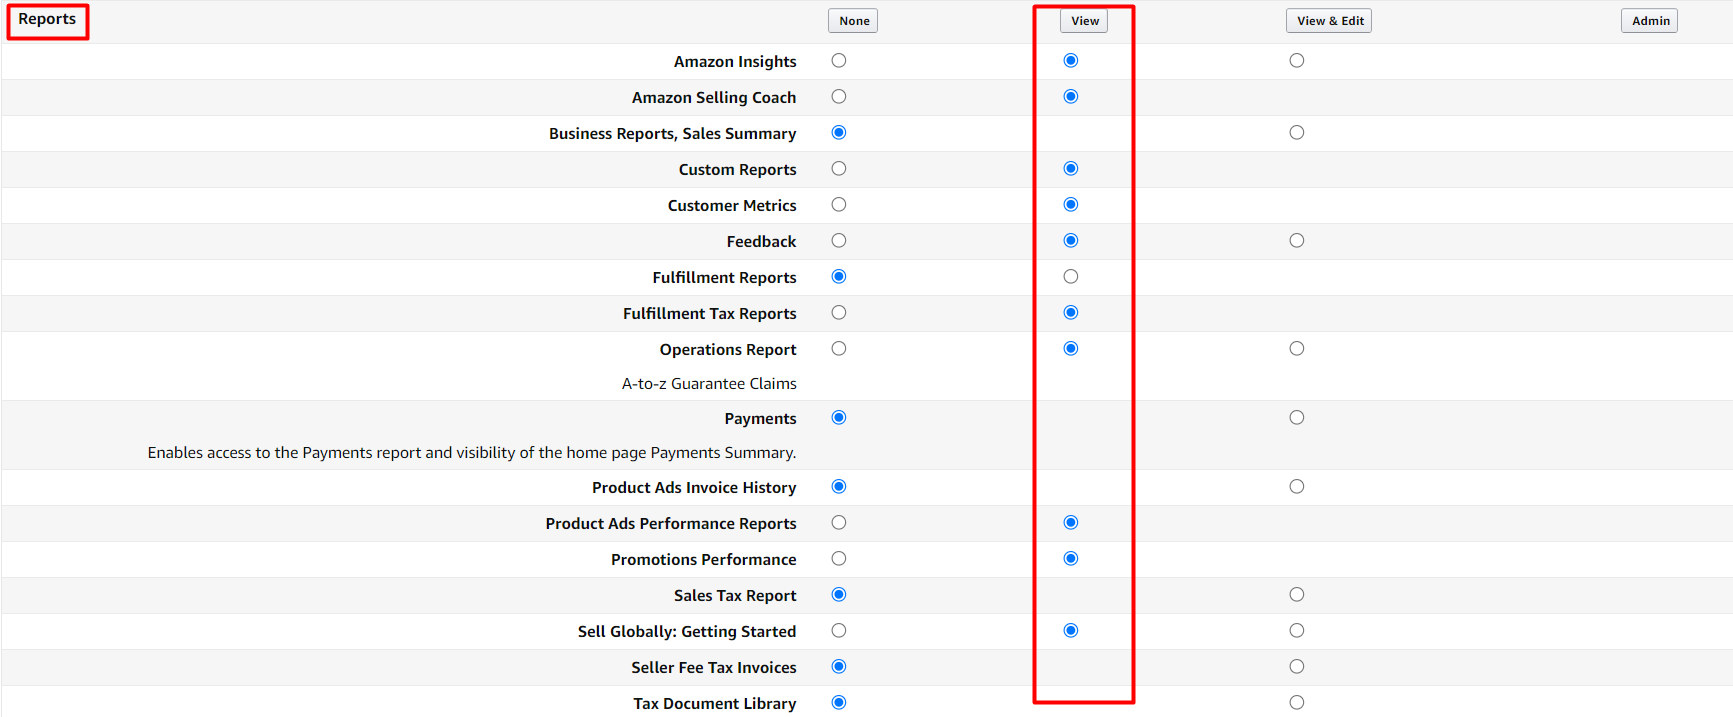Set Product Ads Performance Reports to None

pos(839,523)
